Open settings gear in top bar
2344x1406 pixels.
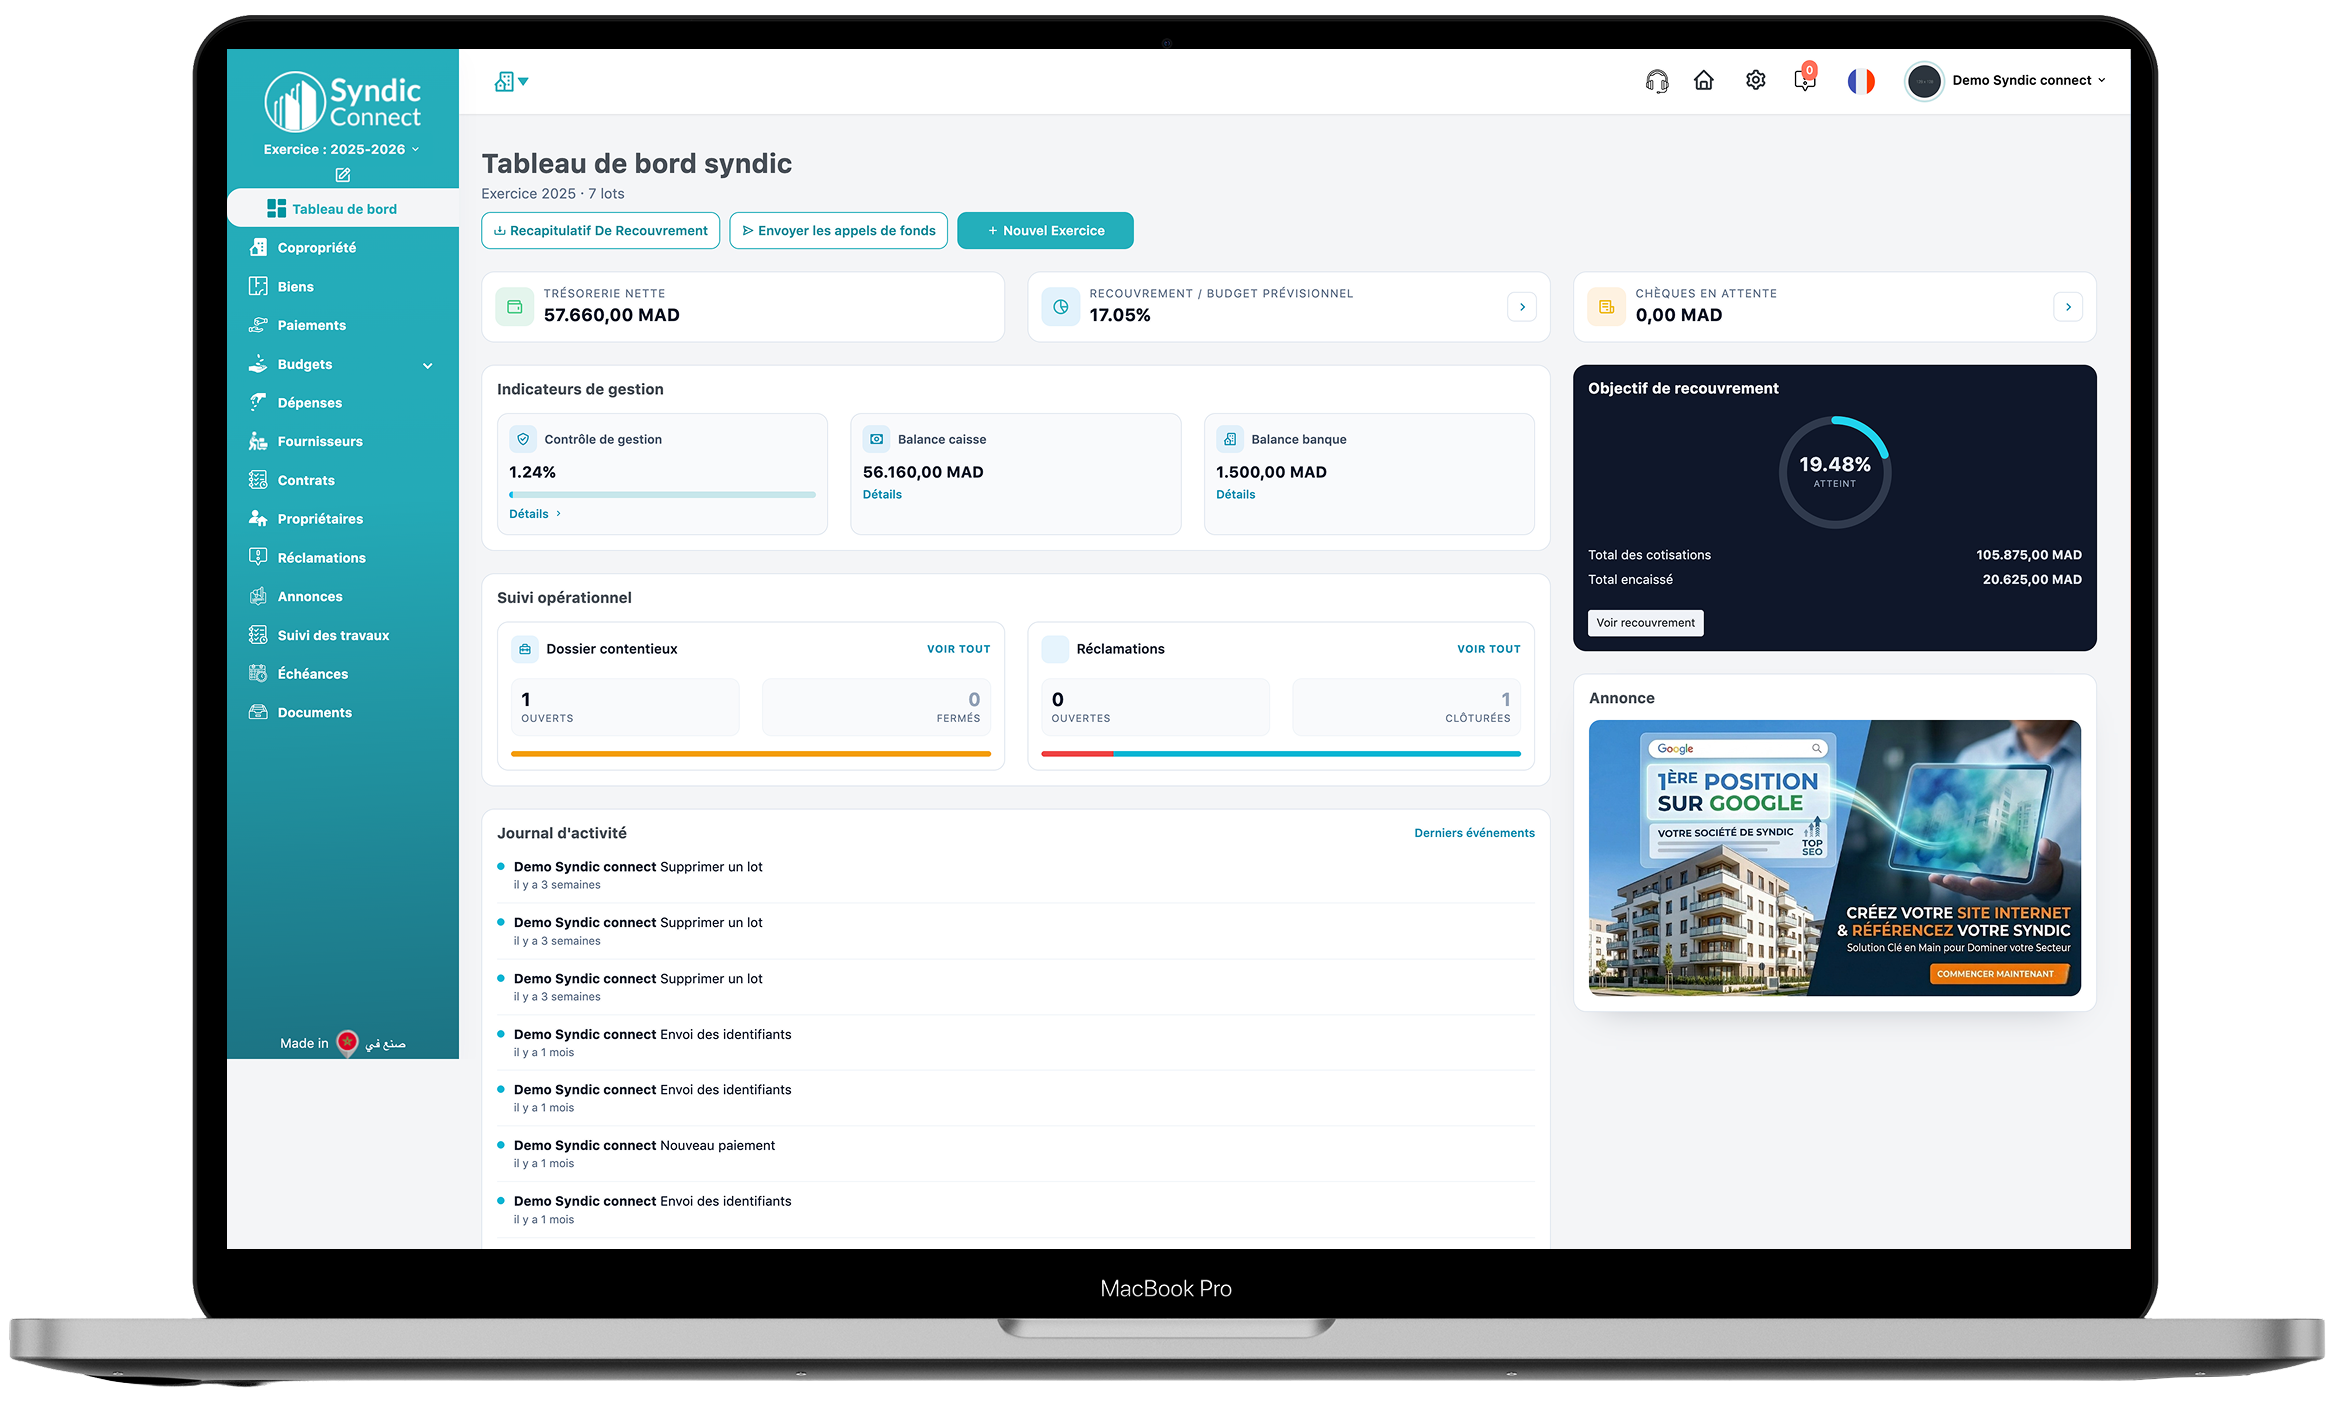[1755, 80]
